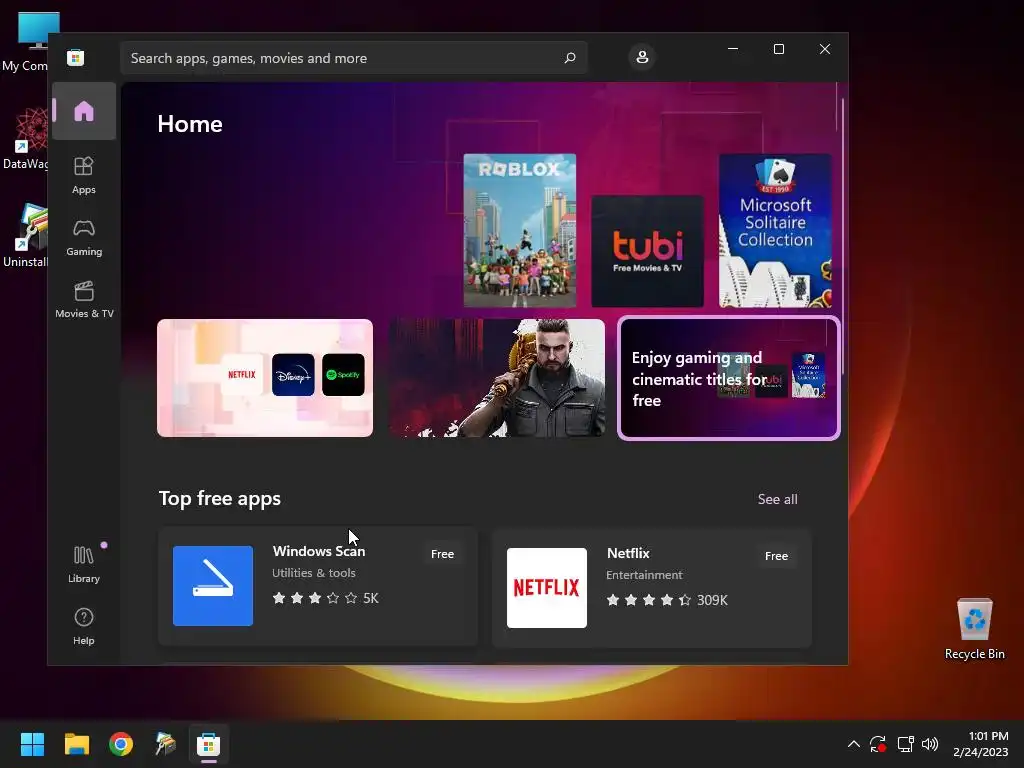The width and height of the screenshot is (1024, 768).
Task: Open File Explorer from the taskbar
Action: click(76, 744)
